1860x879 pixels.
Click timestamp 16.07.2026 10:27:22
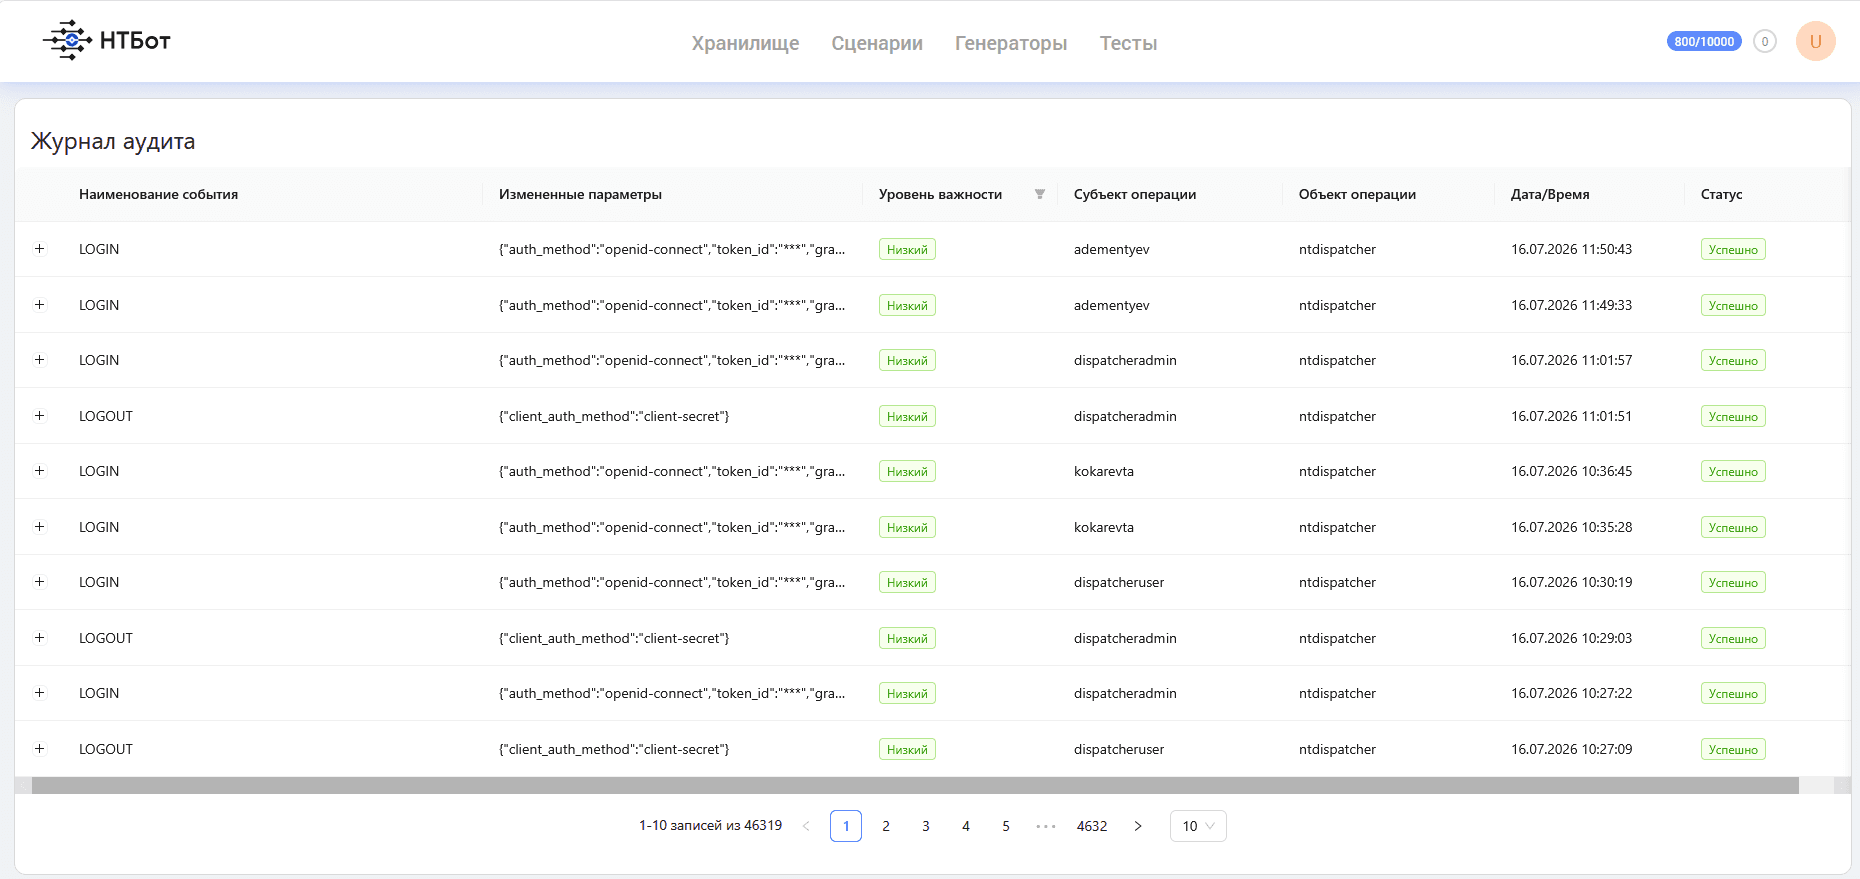(1571, 693)
